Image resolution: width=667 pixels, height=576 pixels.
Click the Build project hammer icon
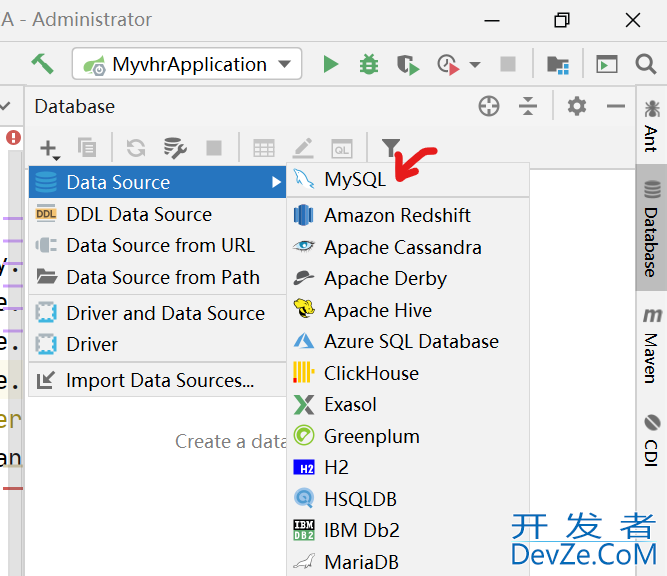43,64
